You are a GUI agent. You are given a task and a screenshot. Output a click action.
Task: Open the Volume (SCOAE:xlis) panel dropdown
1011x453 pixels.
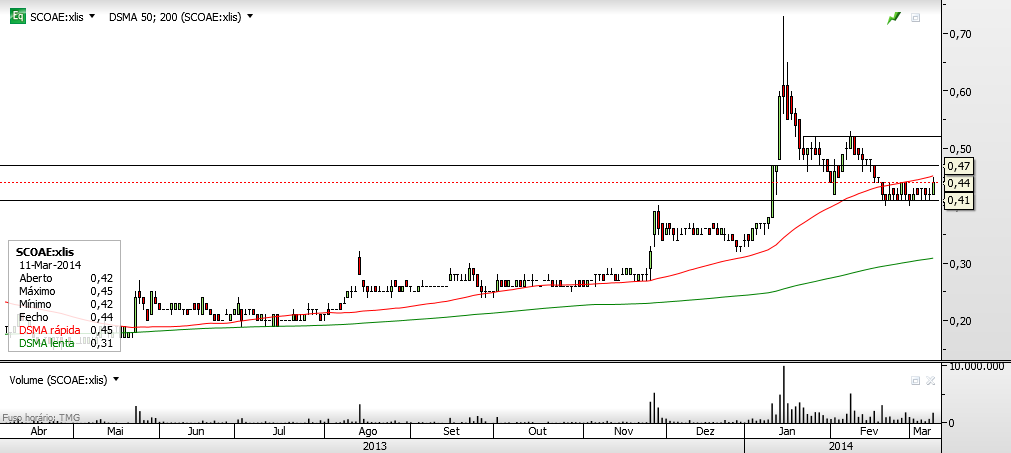coord(116,380)
